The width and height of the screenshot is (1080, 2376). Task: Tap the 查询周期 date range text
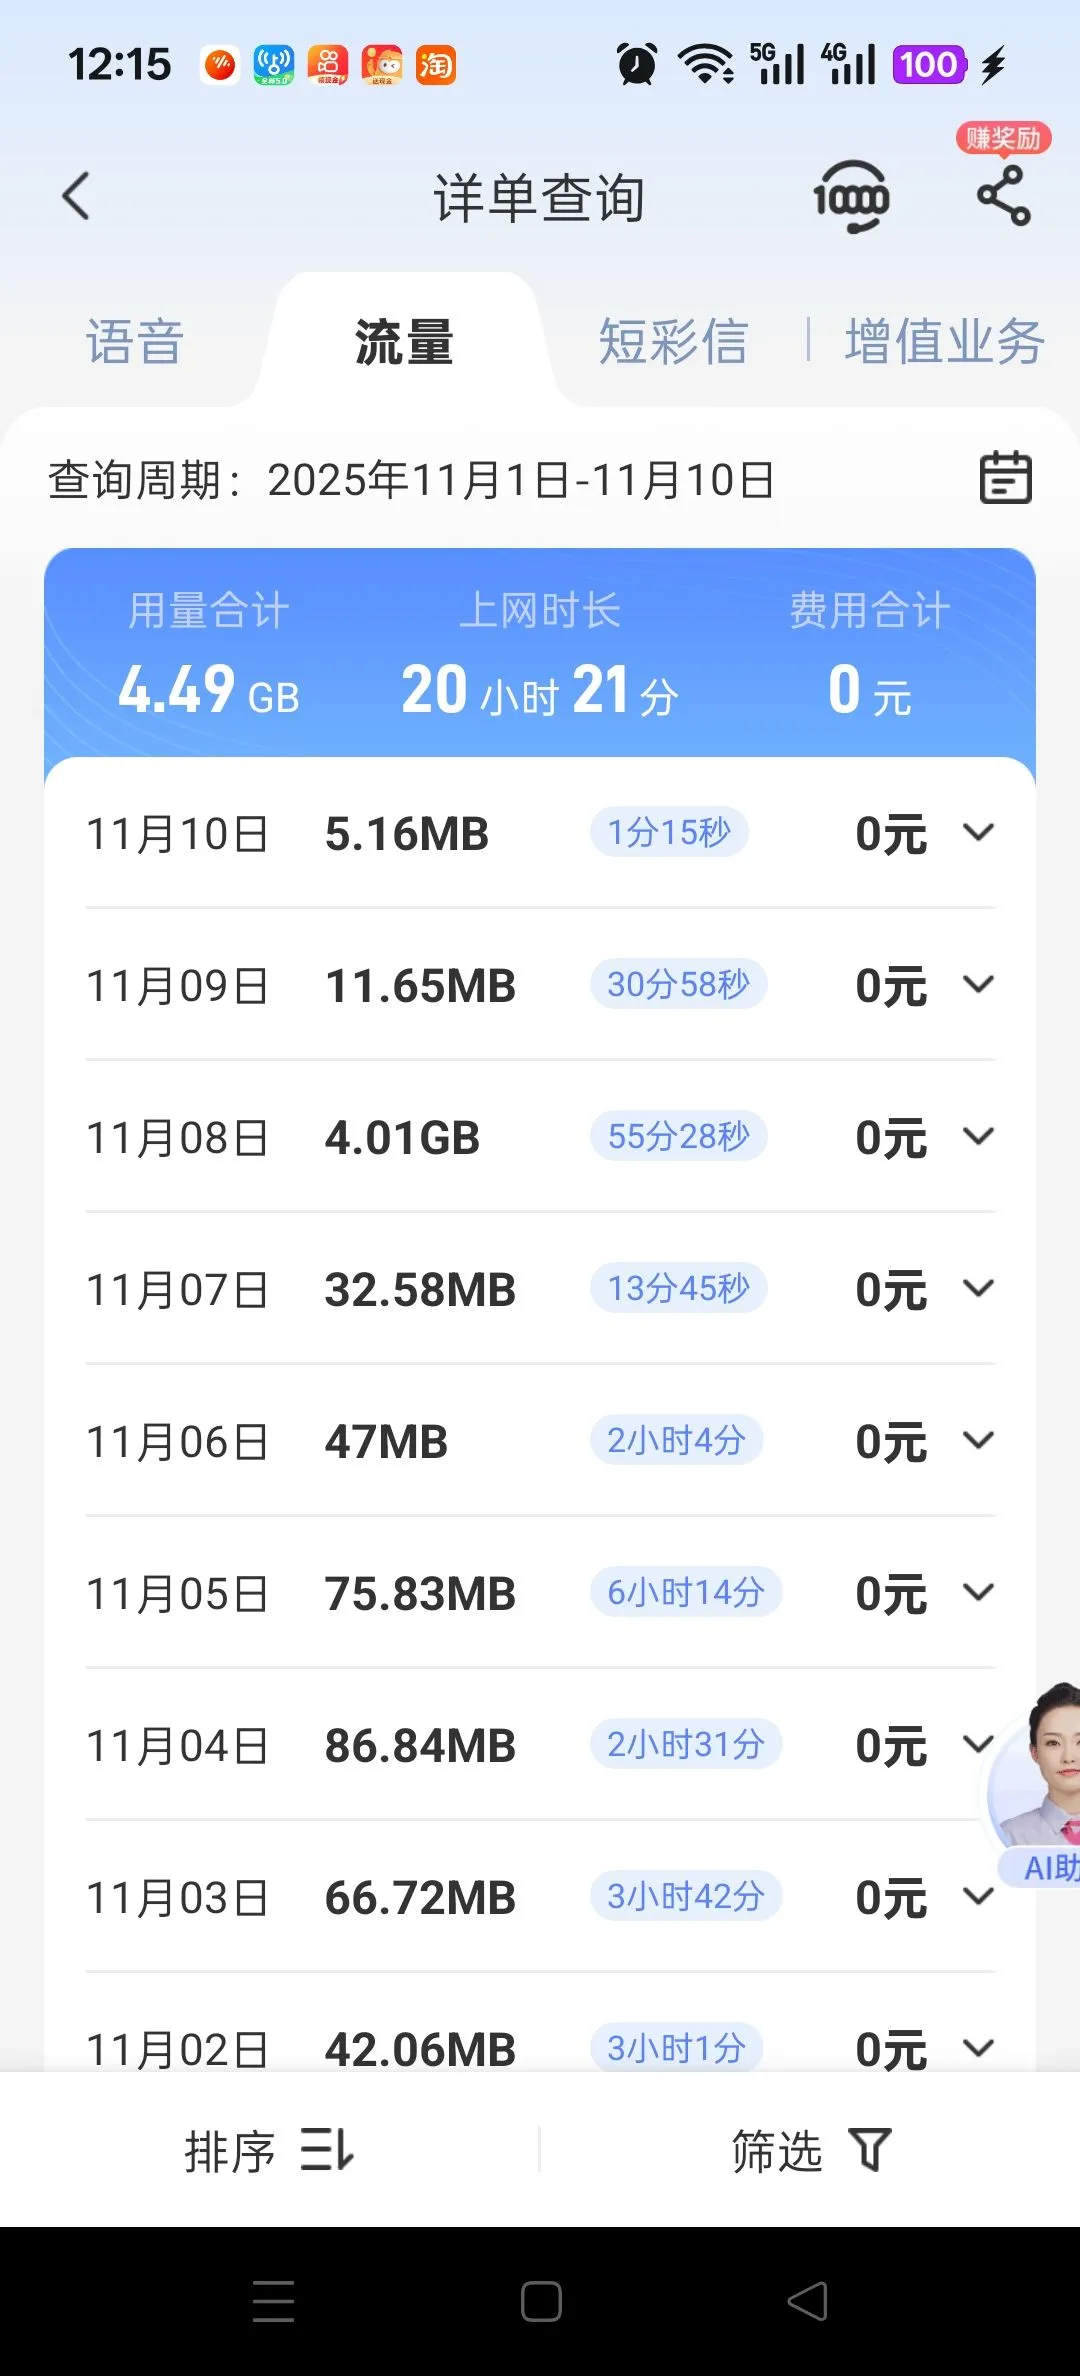pos(411,480)
